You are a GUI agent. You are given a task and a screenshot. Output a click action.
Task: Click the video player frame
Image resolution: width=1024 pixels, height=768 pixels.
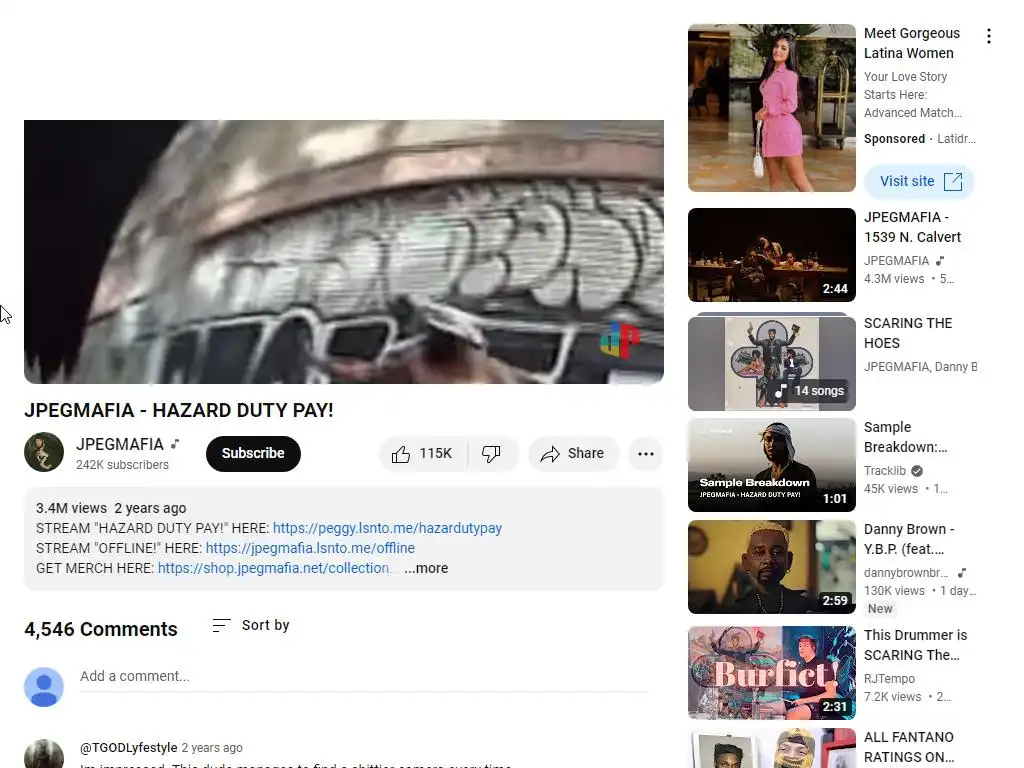(344, 251)
